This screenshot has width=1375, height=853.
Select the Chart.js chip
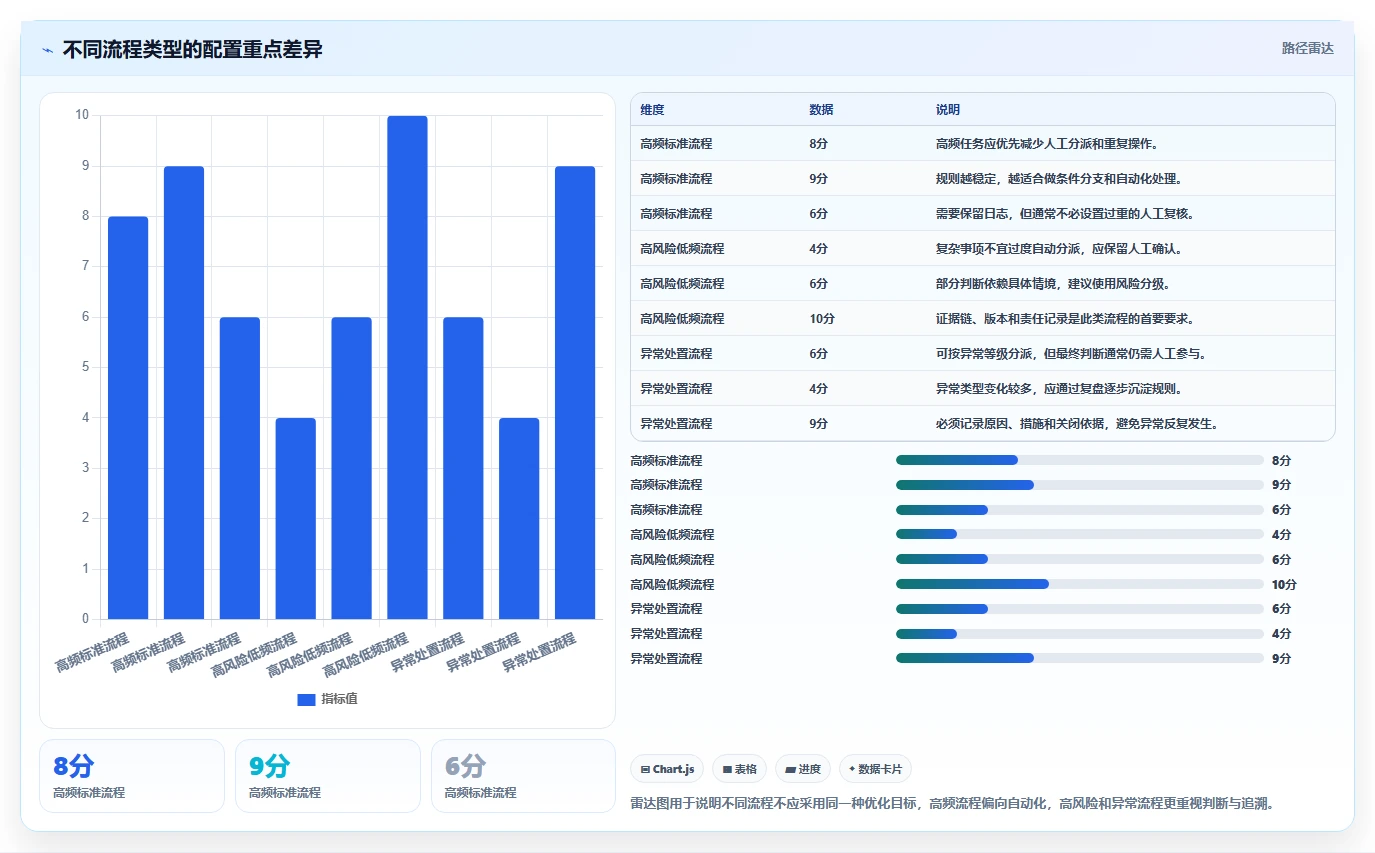[x=667, y=769]
